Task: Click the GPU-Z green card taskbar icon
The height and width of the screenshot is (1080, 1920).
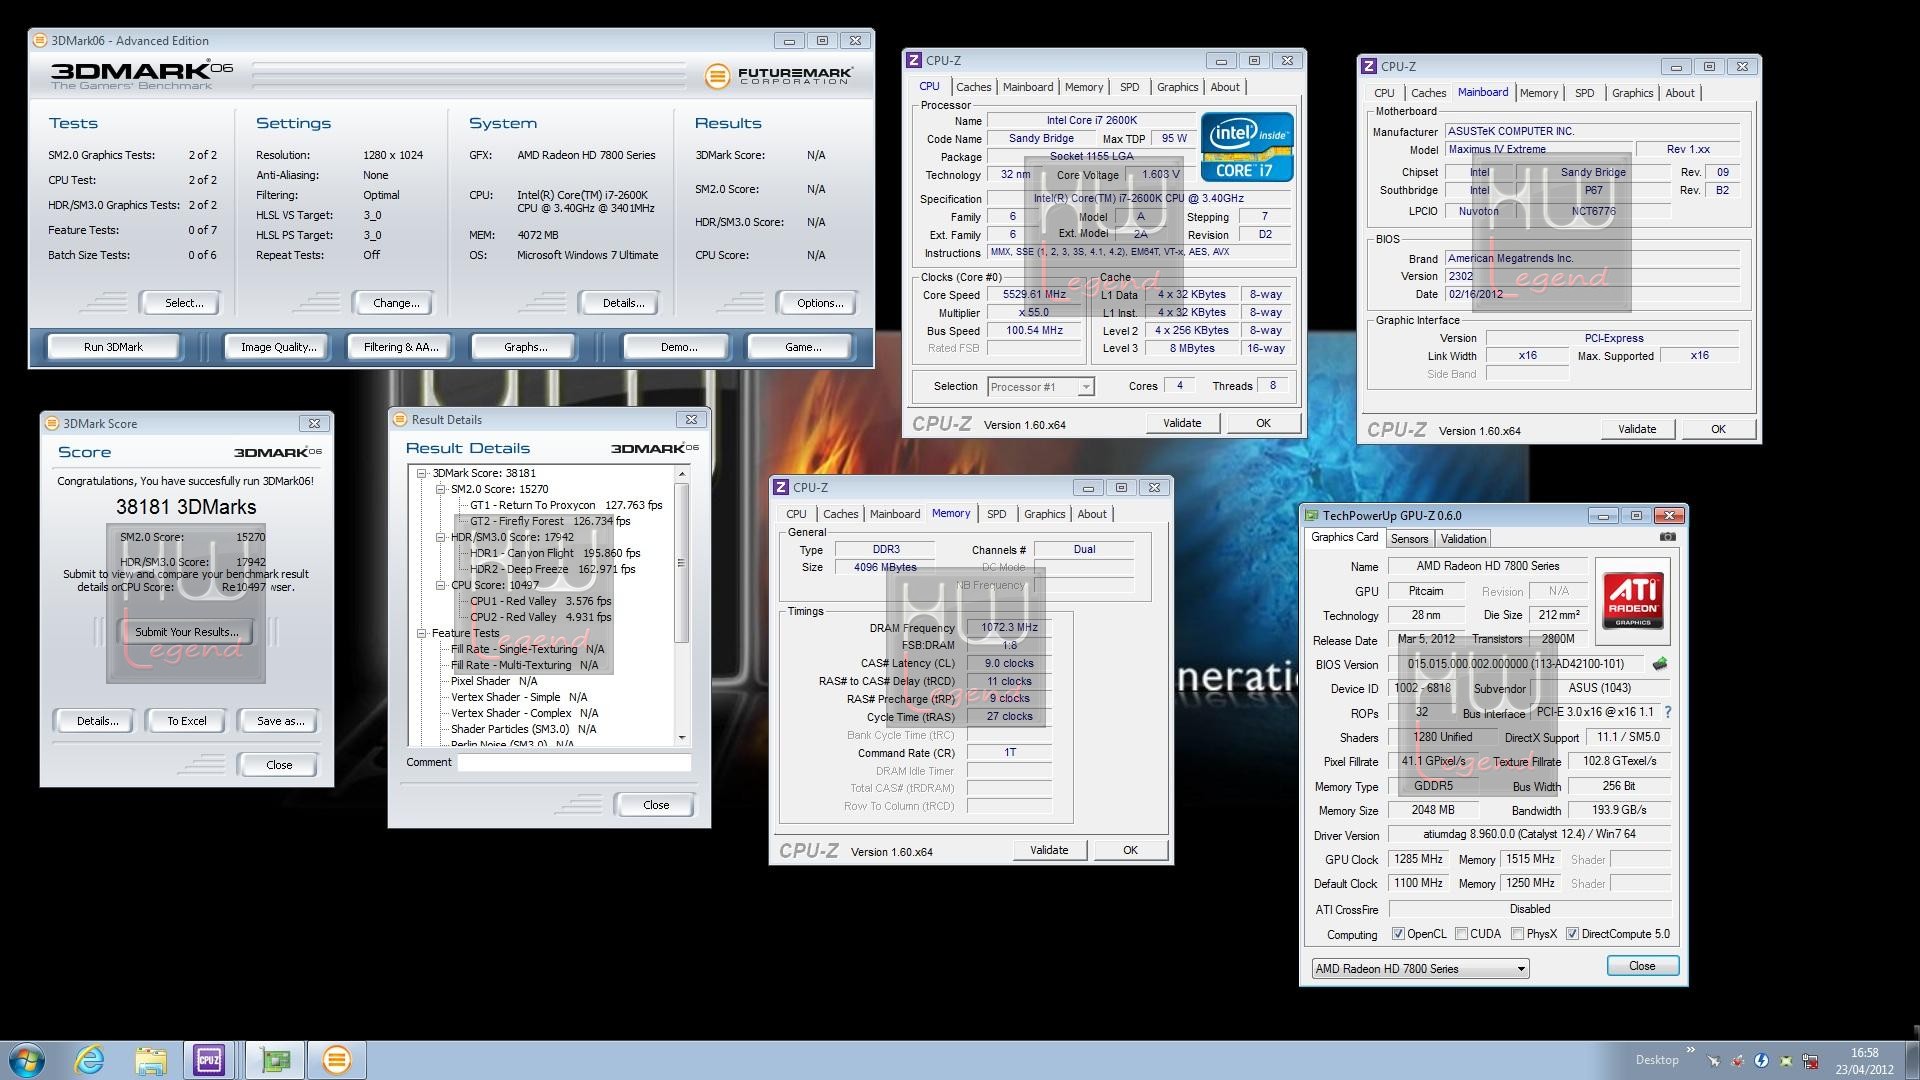Action: tap(274, 1060)
